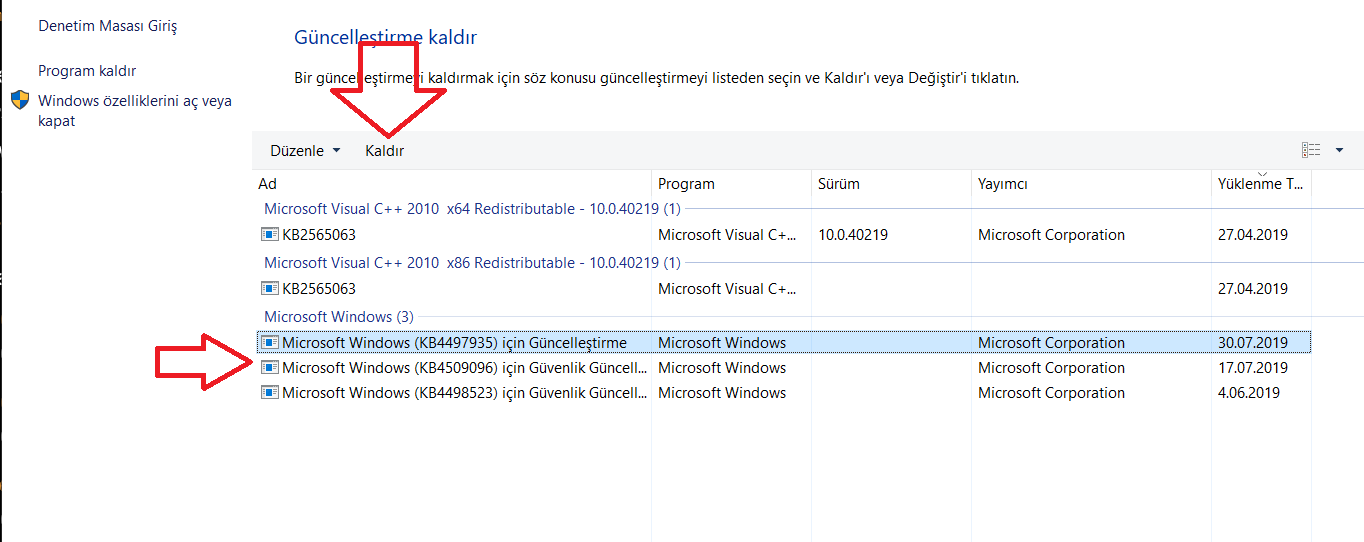Click Microsoft Windows program cell in KB4498523 row
Image resolution: width=1364 pixels, height=542 pixels.
point(722,393)
